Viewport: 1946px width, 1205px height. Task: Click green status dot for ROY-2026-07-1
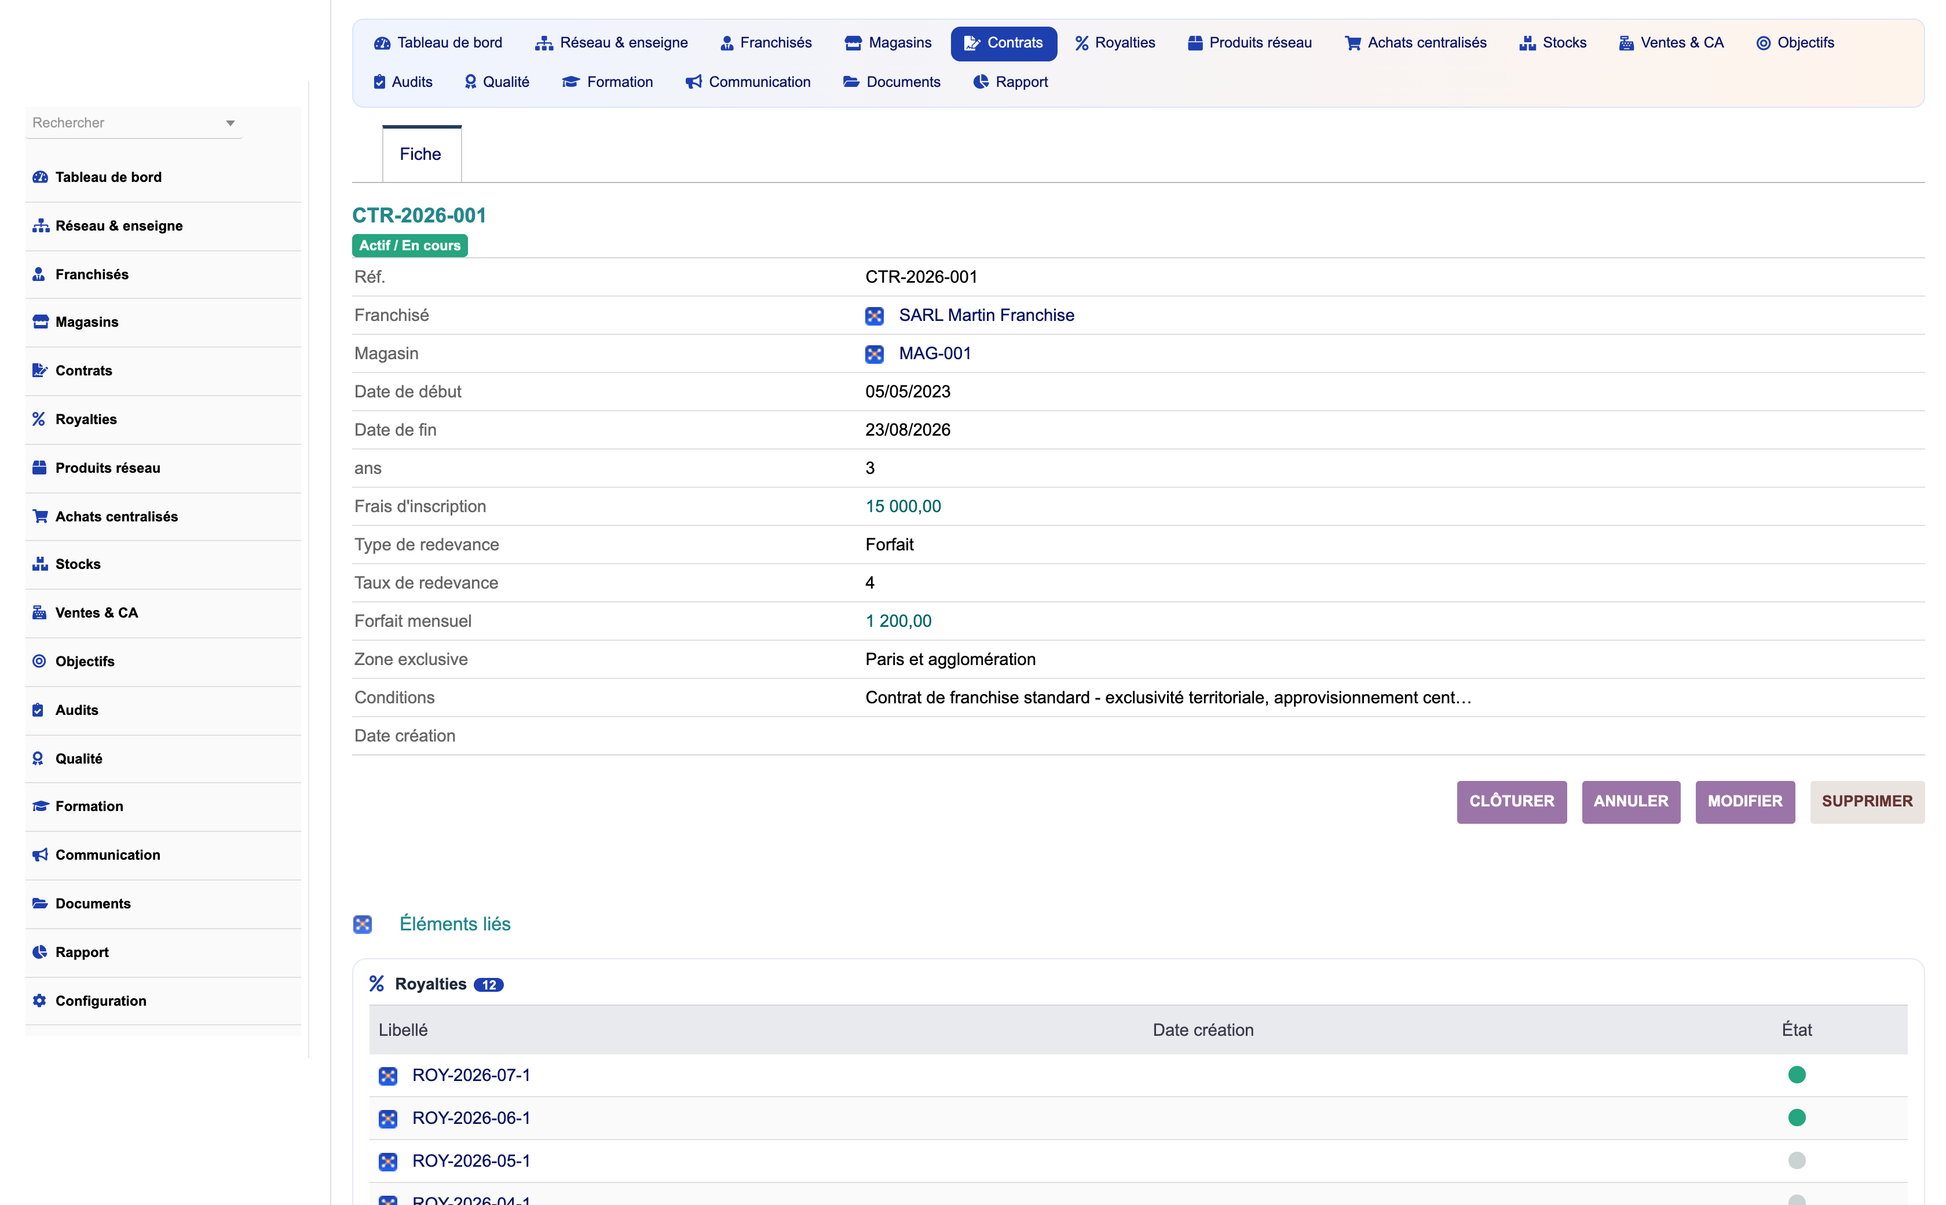pos(1796,1075)
